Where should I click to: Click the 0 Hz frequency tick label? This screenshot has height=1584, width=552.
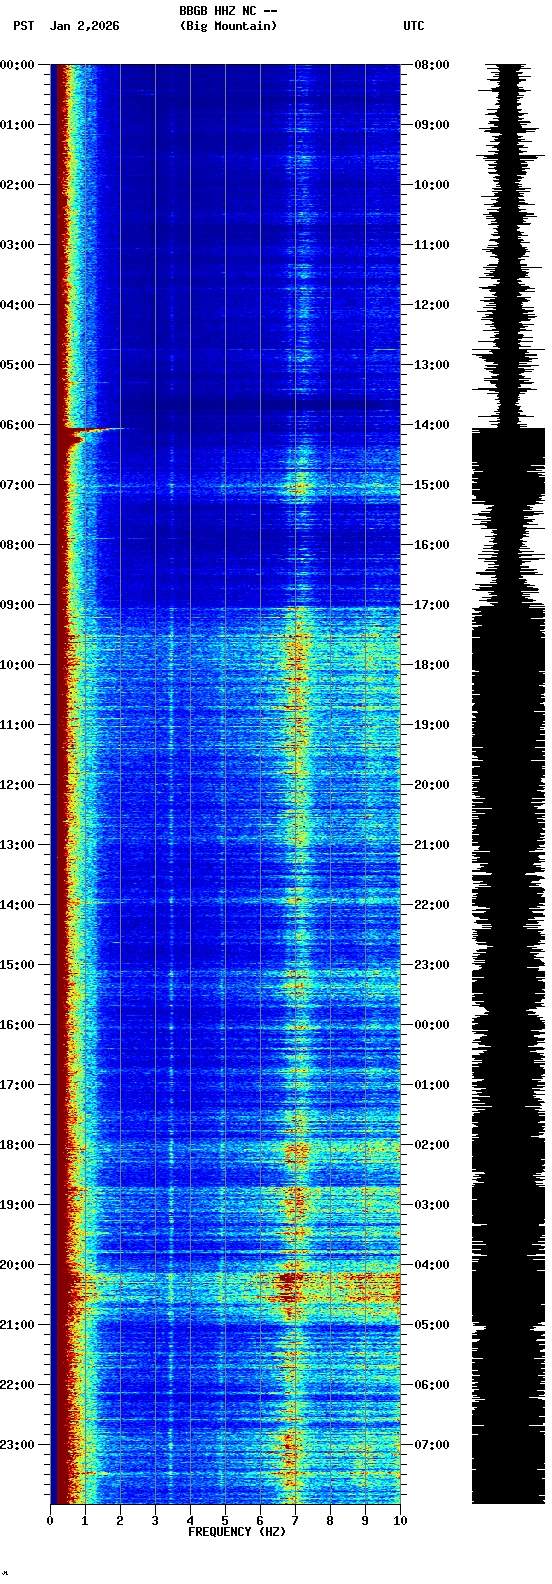pyautogui.click(x=50, y=1521)
